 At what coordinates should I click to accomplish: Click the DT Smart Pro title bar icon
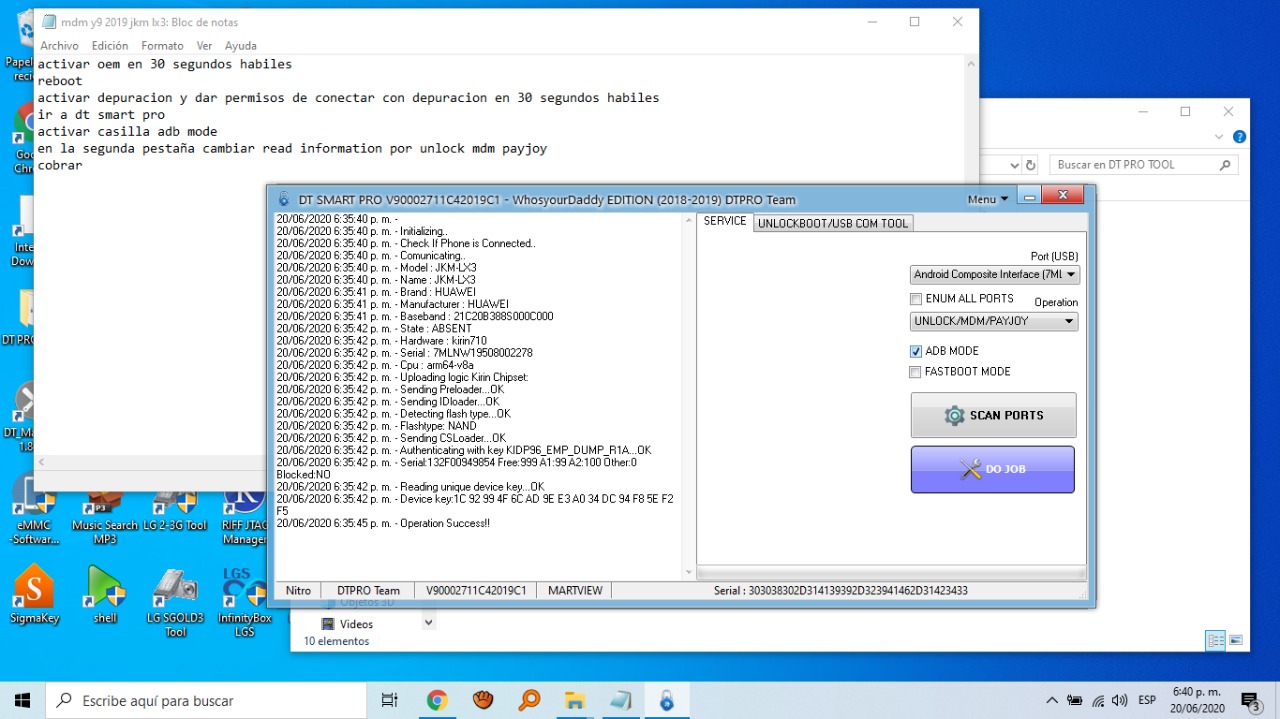coord(284,199)
